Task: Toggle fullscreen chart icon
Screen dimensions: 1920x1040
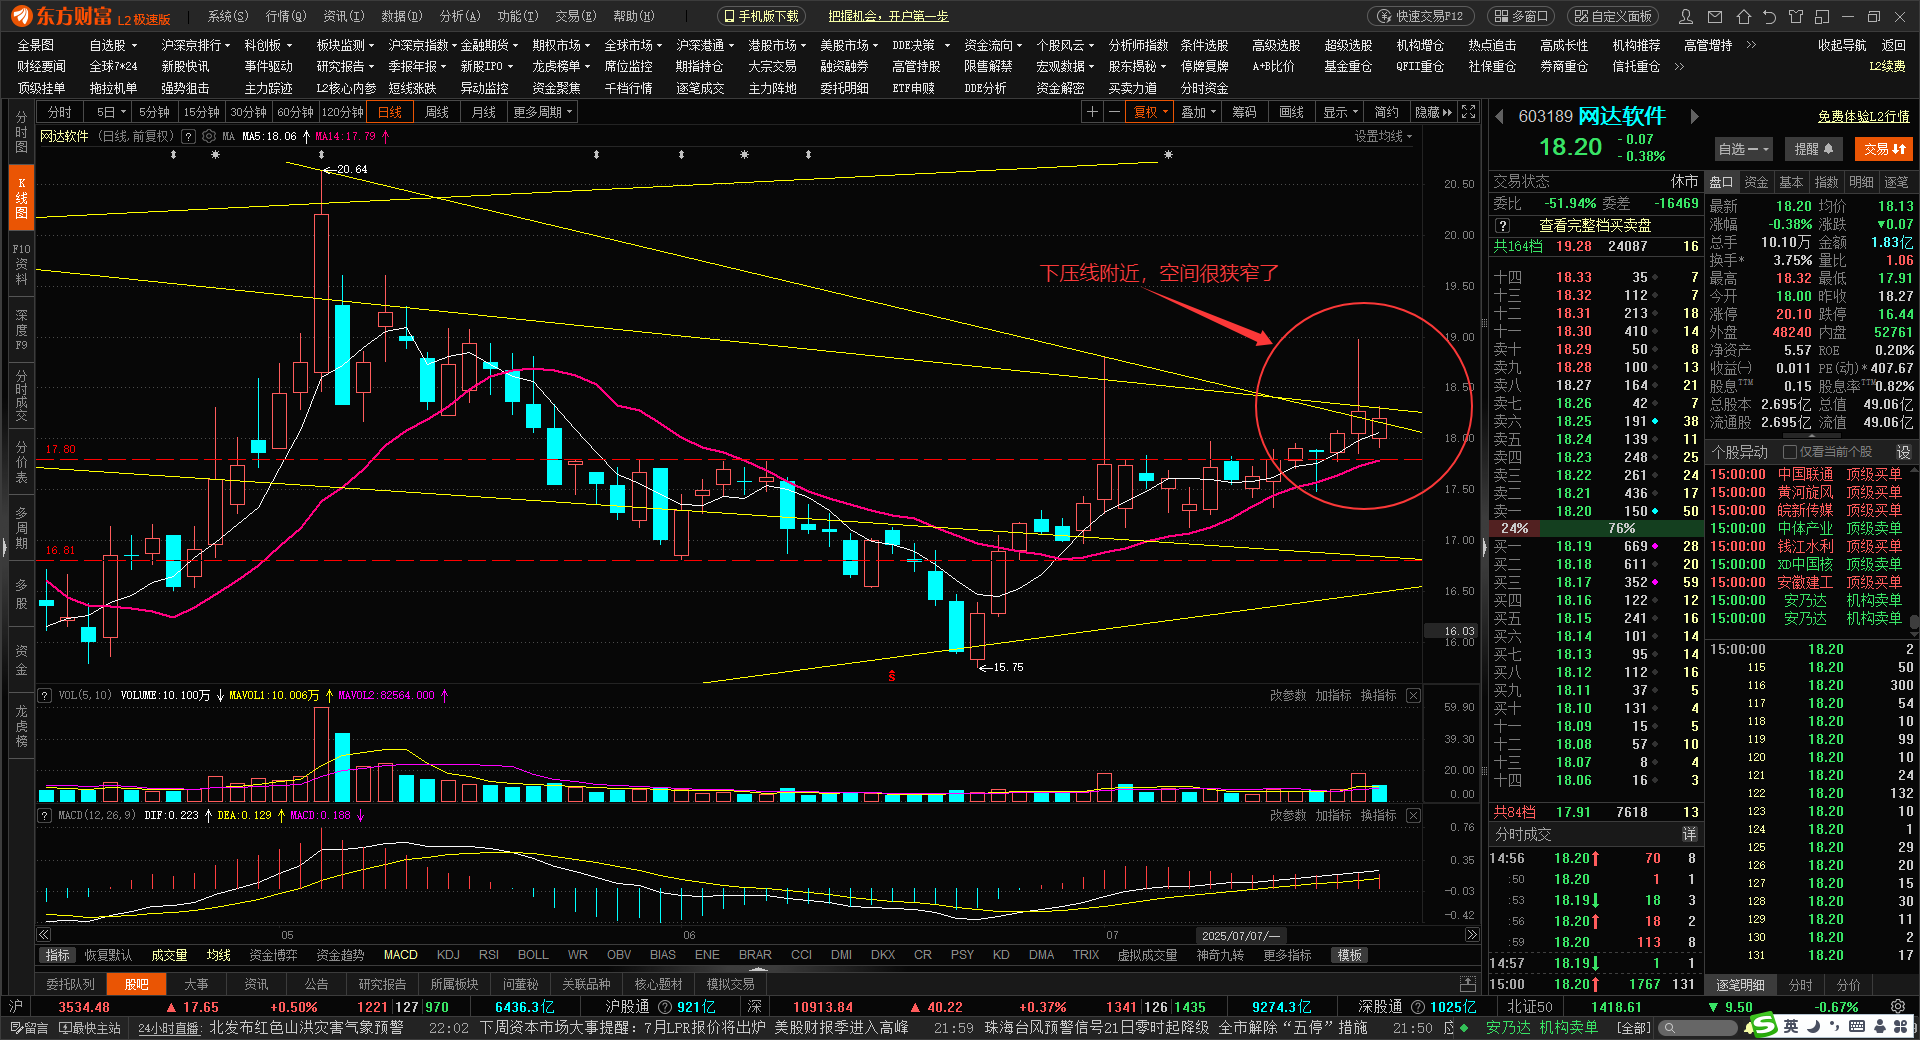Action: (x=1468, y=112)
